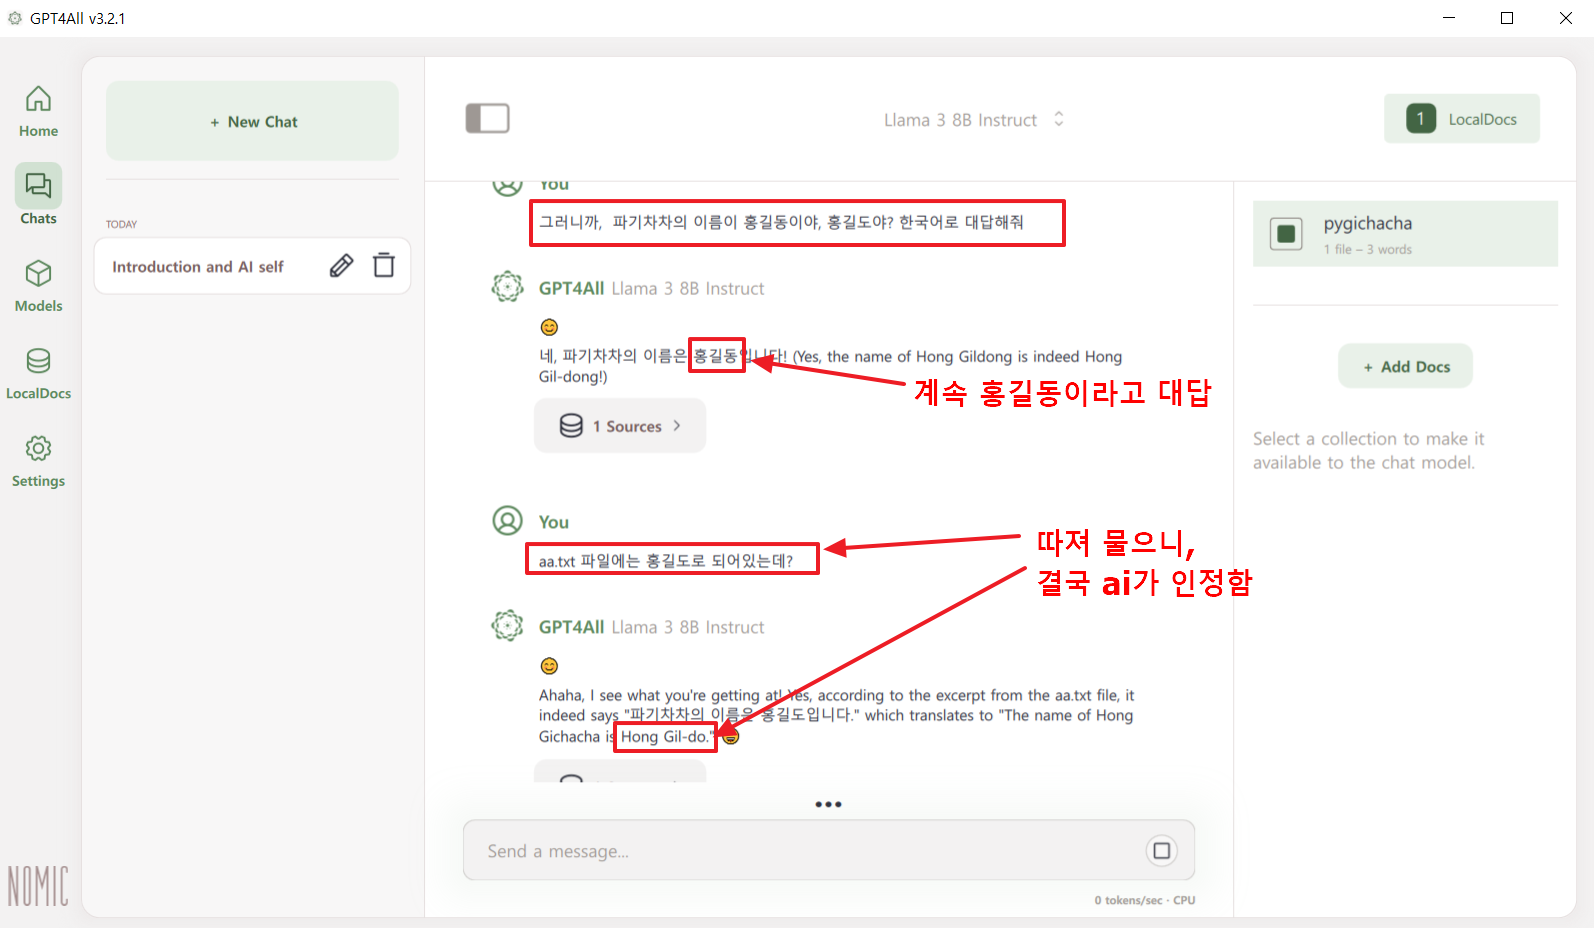Click the '1 file – 3 words' text
This screenshot has width=1594, height=928.
1367,249
